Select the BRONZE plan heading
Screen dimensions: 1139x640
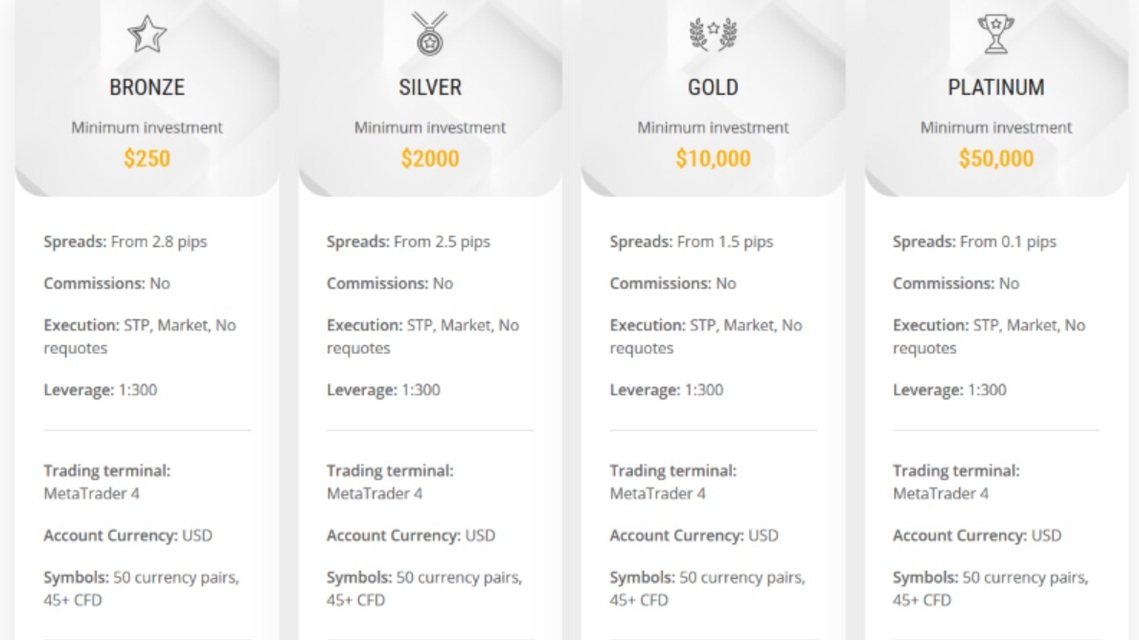[147, 87]
